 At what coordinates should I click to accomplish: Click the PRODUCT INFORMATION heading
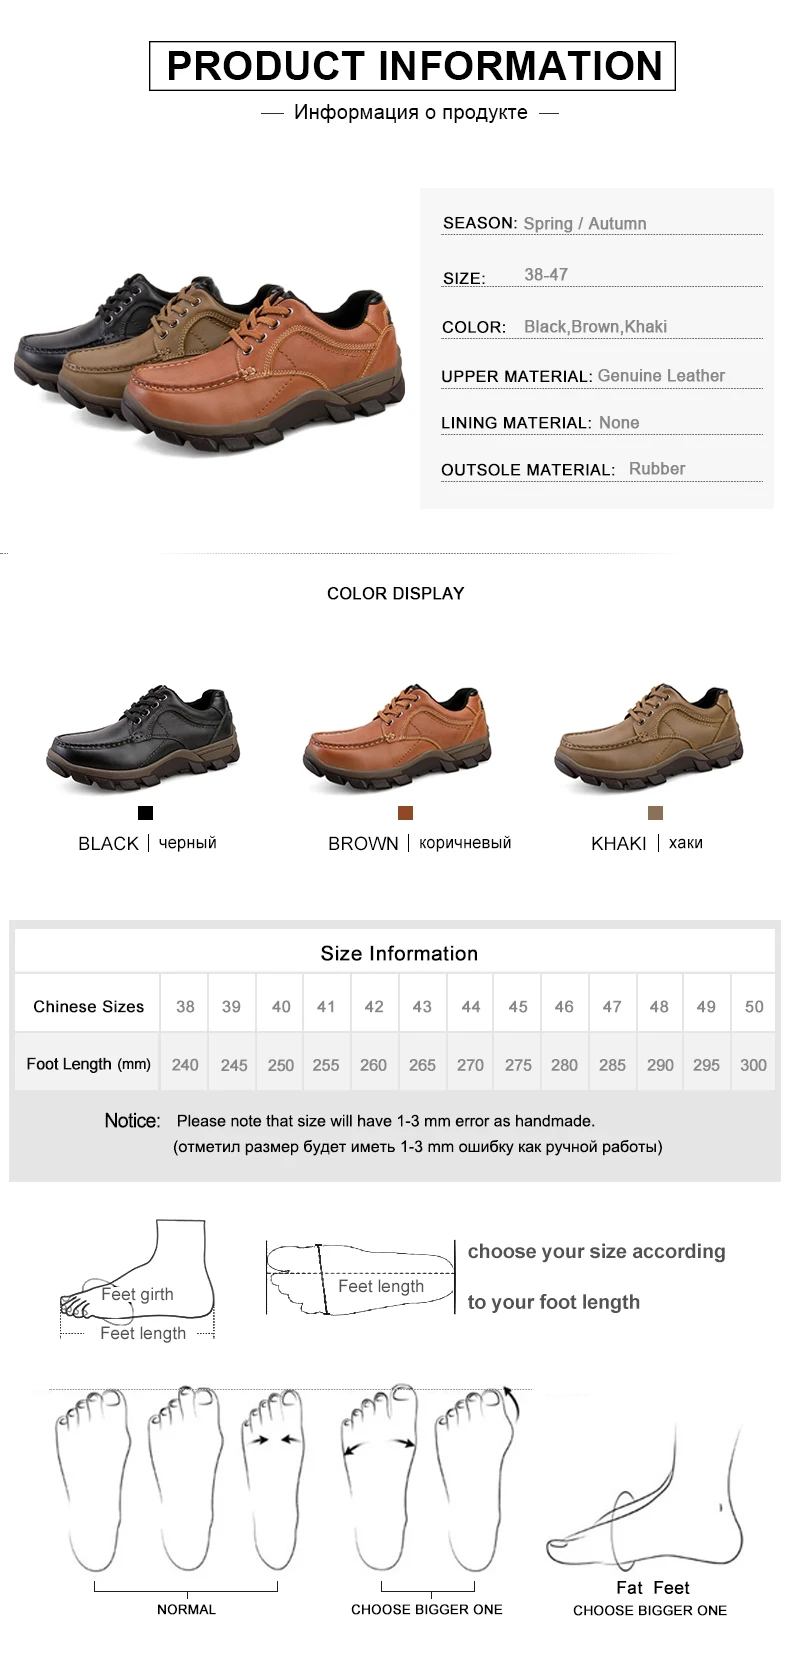[413, 66]
